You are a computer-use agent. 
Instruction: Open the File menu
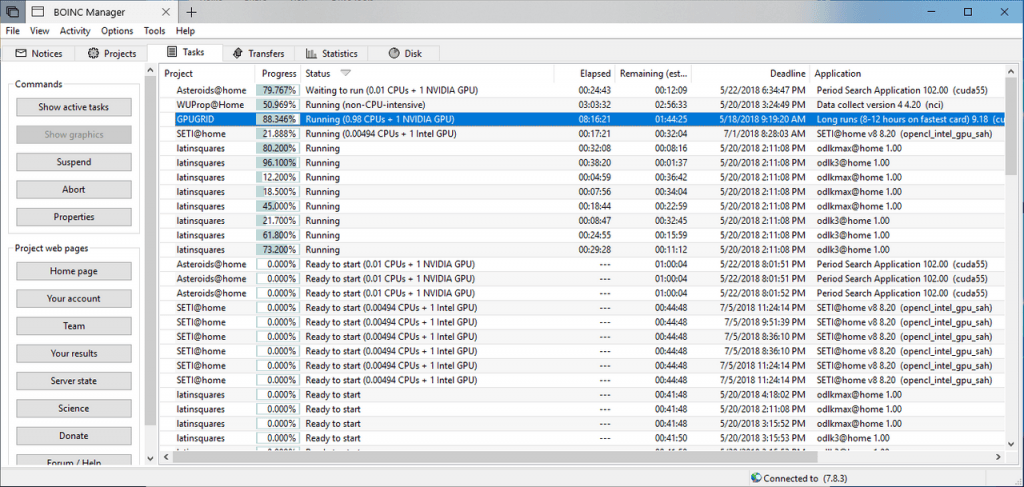(12, 31)
